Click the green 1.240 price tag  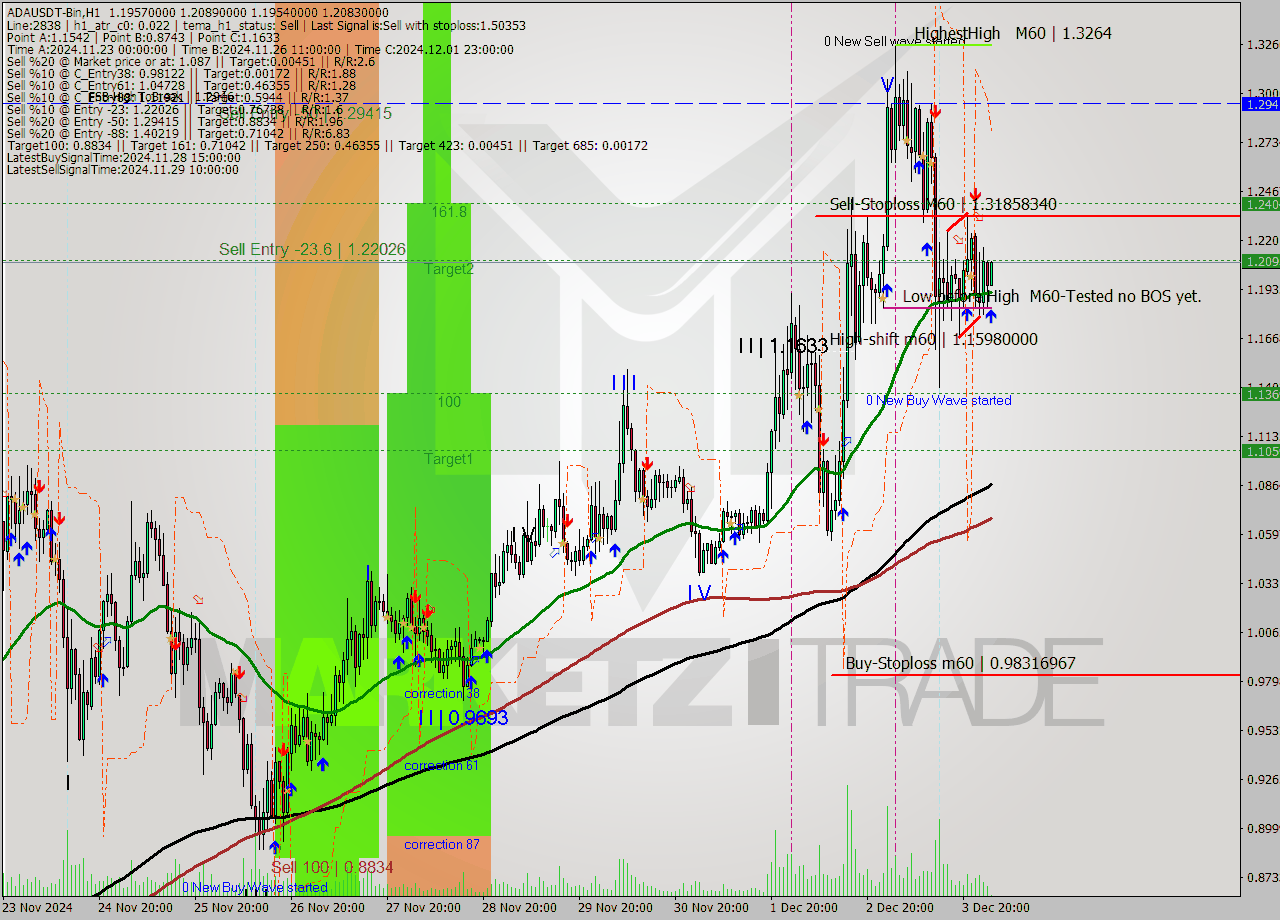tap(1260, 204)
